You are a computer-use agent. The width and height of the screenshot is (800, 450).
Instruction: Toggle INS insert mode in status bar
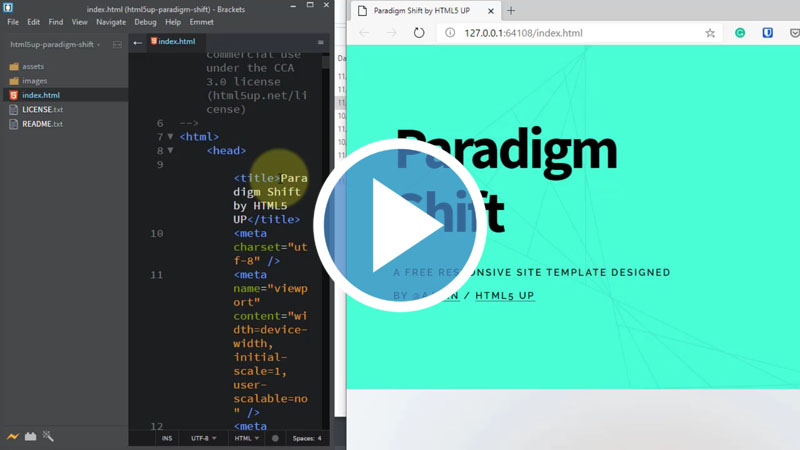click(x=167, y=438)
